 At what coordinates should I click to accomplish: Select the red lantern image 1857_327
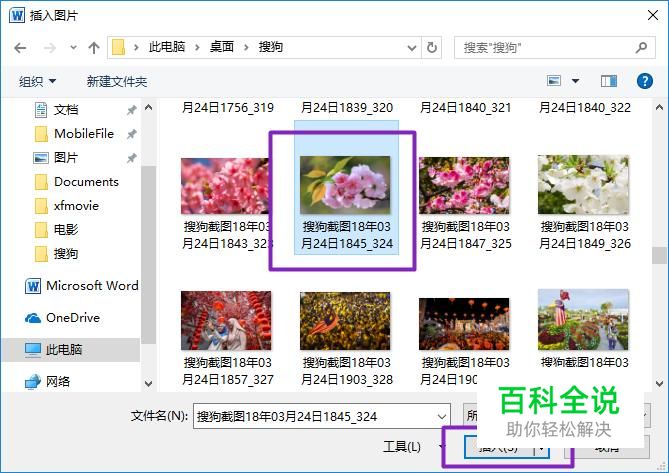226,321
